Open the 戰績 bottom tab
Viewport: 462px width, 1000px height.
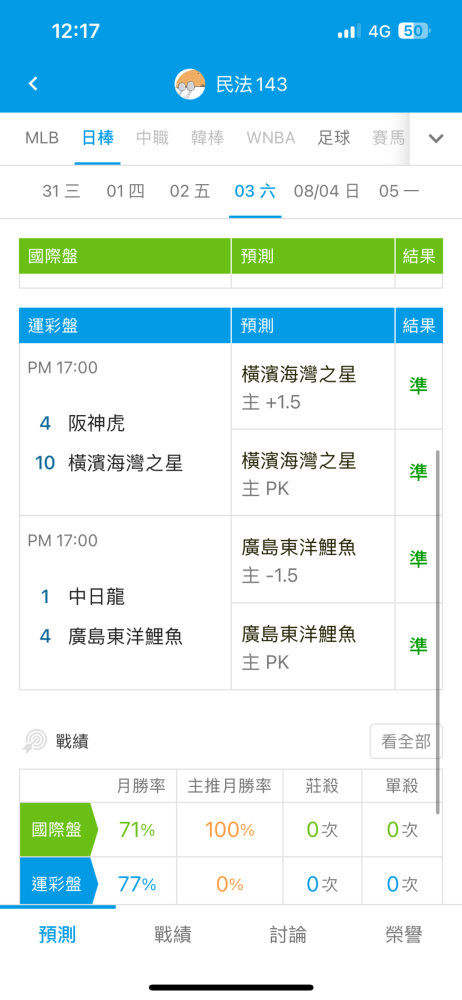coord(173,935)
